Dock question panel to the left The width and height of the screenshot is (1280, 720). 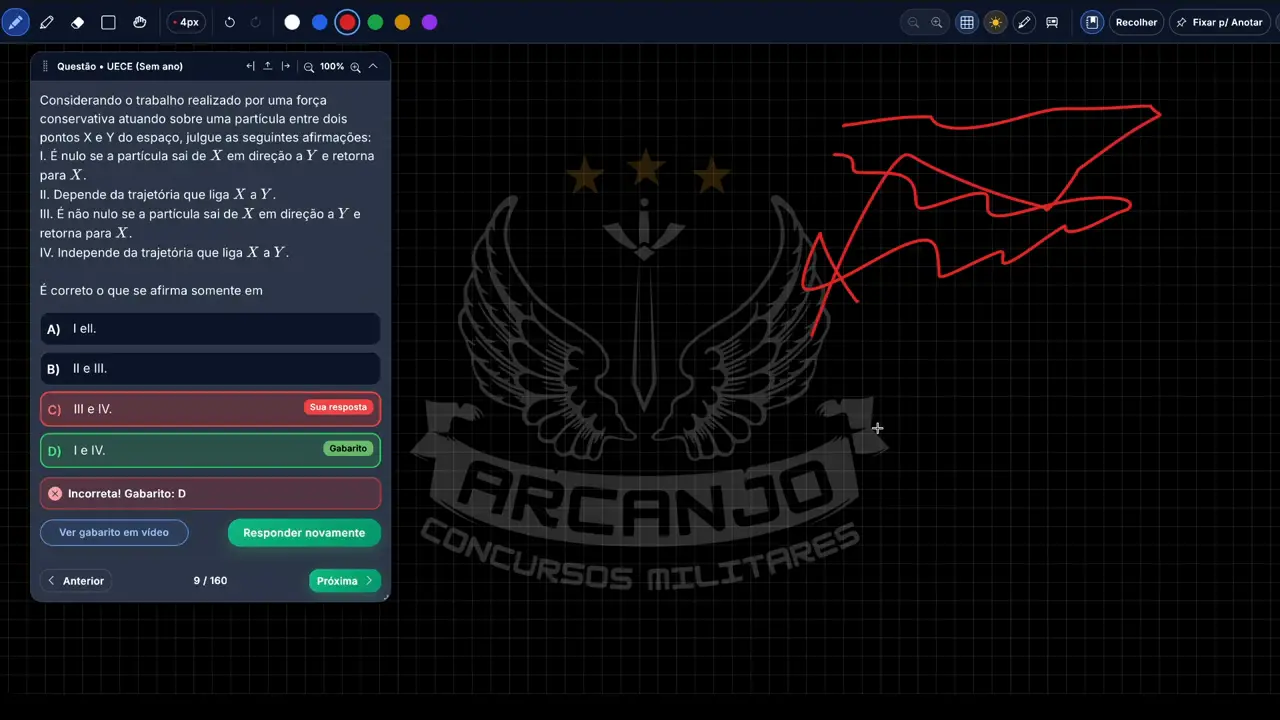point(251,67)
